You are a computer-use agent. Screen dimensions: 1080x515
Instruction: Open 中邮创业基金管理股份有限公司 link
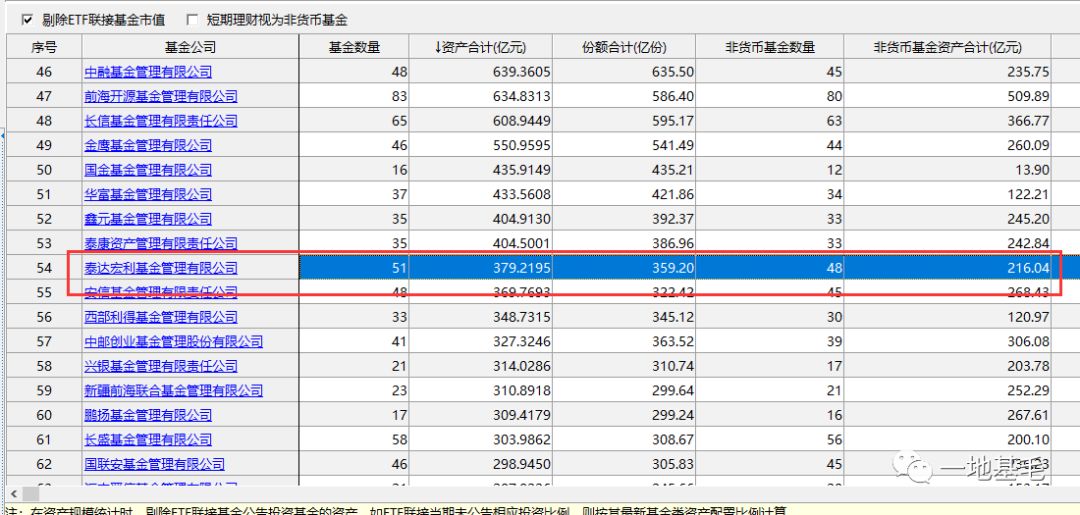[174, 341]
